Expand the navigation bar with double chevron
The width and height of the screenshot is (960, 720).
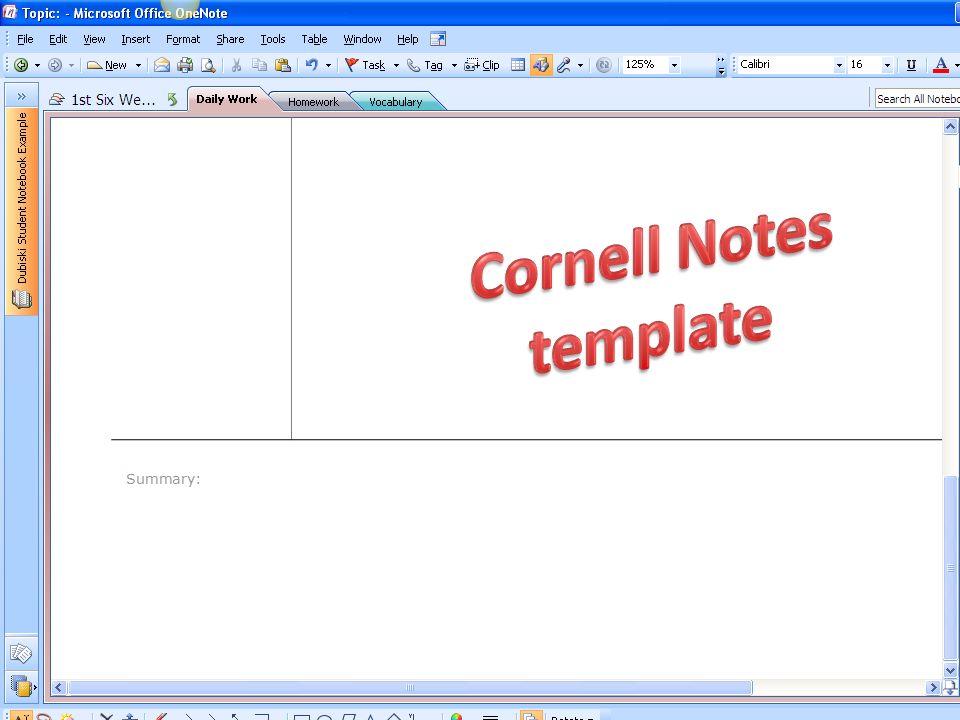click(21, 96)
